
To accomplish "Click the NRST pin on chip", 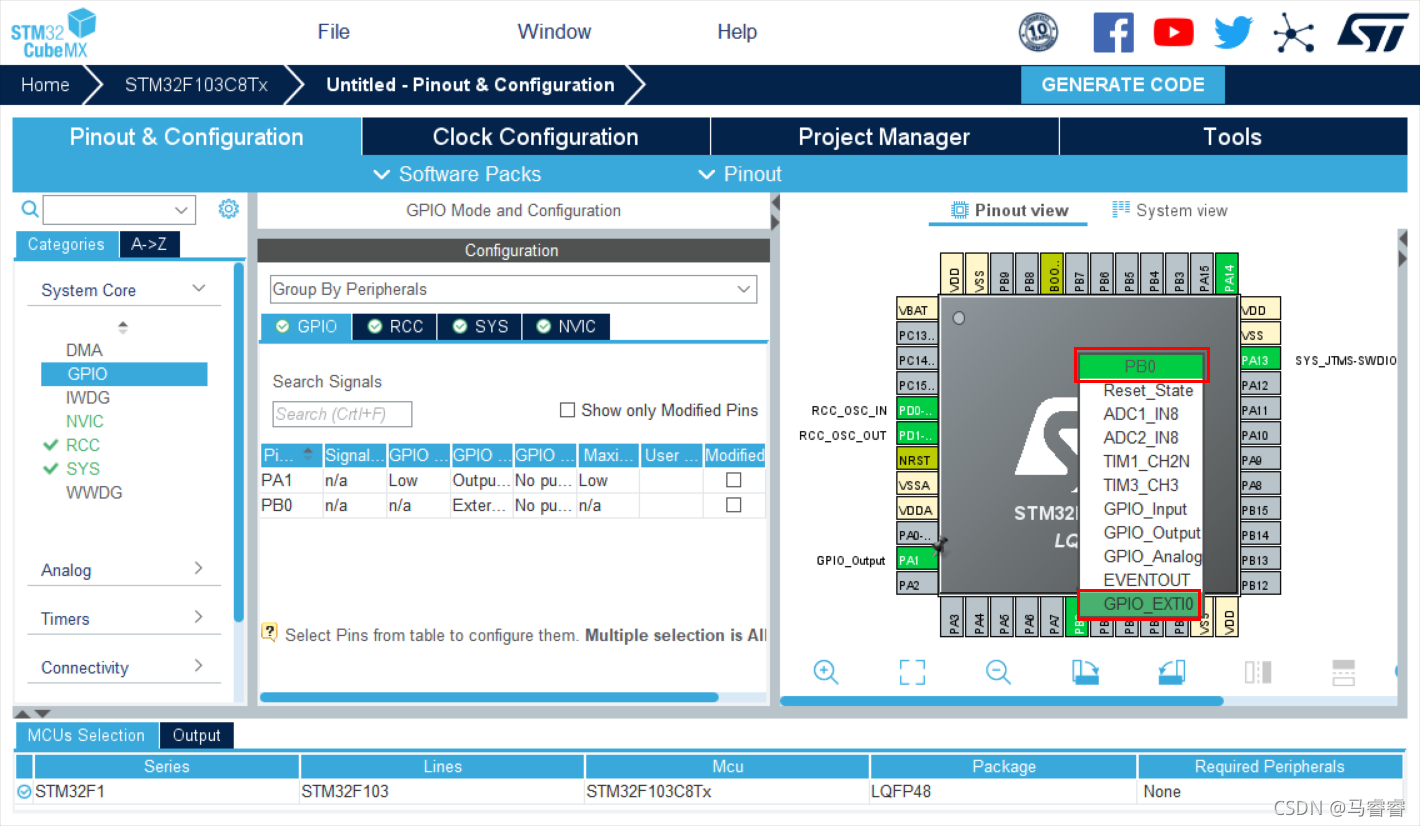I will coord(917,460).
